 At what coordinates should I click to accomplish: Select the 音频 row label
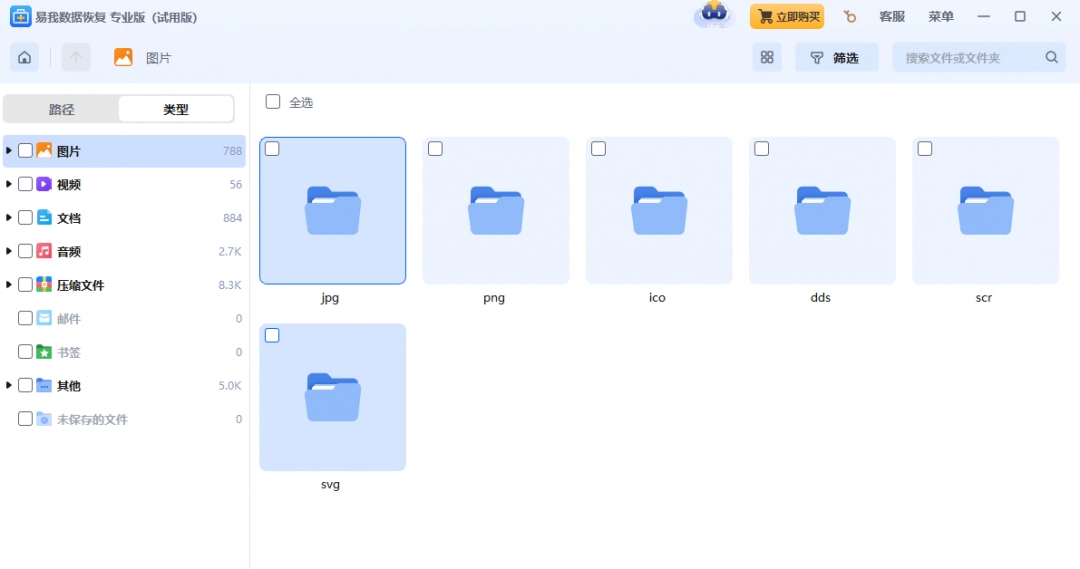coord(69,251)
